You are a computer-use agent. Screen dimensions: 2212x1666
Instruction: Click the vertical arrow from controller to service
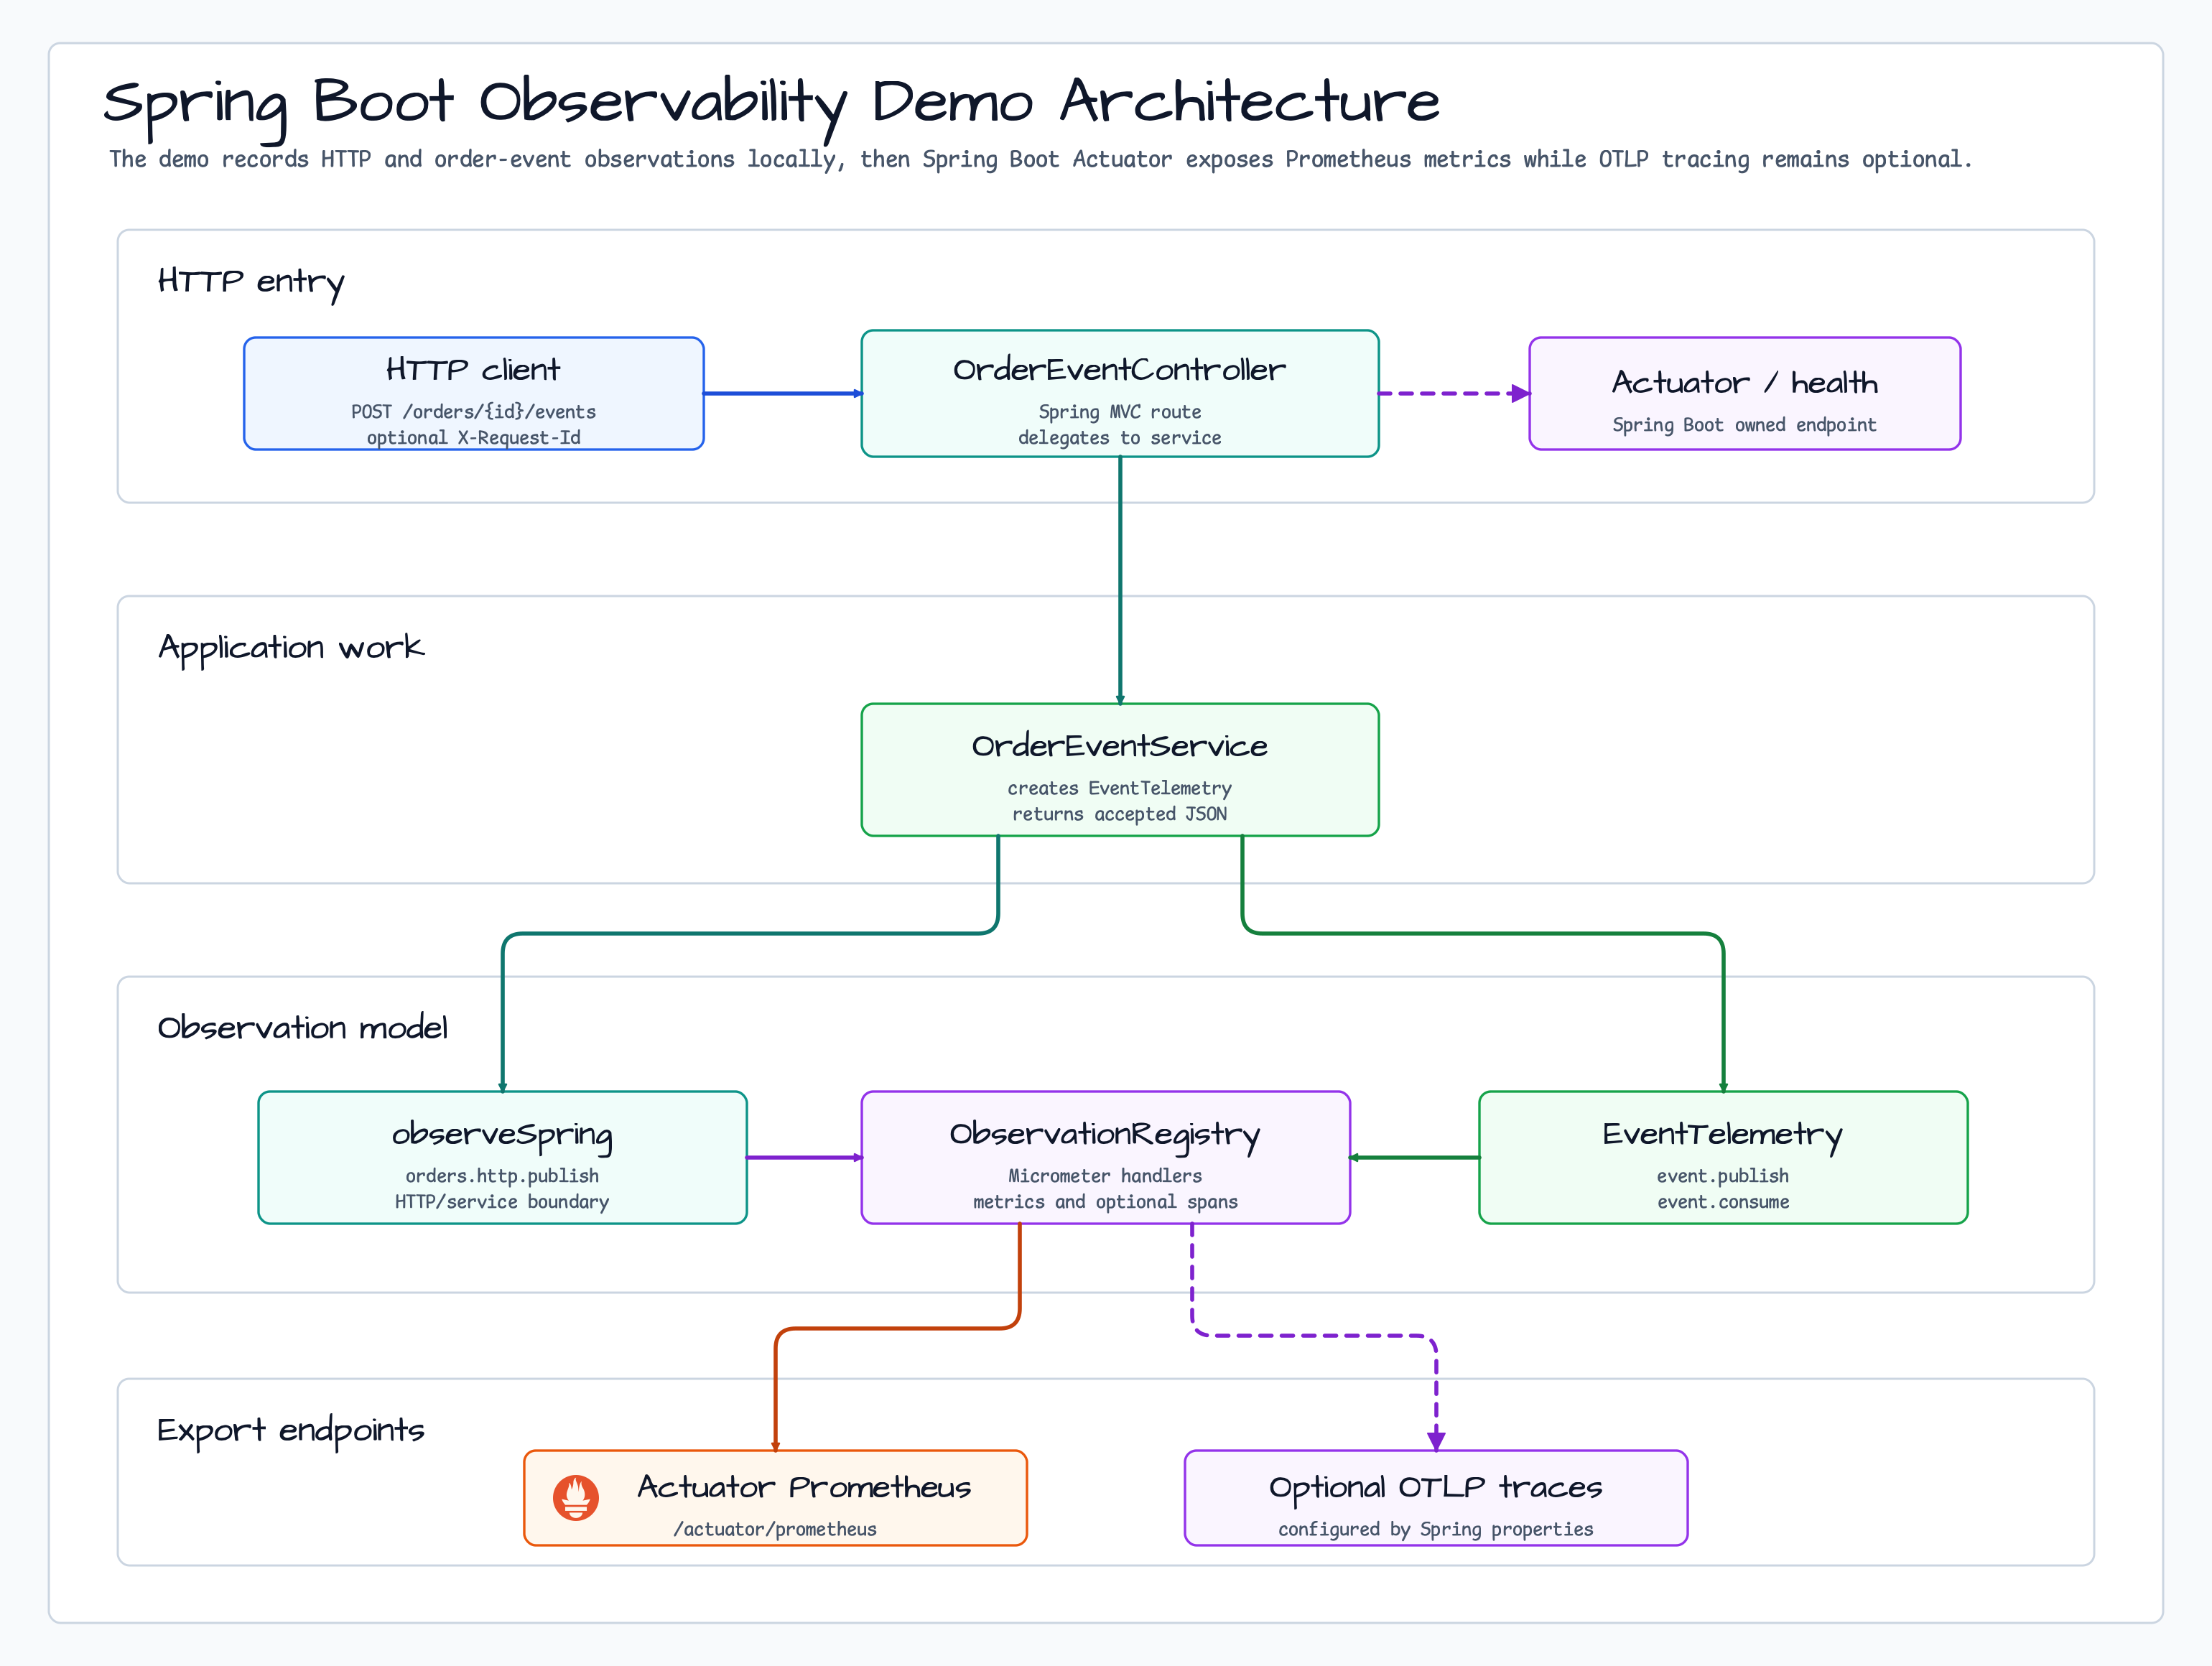(1120, 580)
